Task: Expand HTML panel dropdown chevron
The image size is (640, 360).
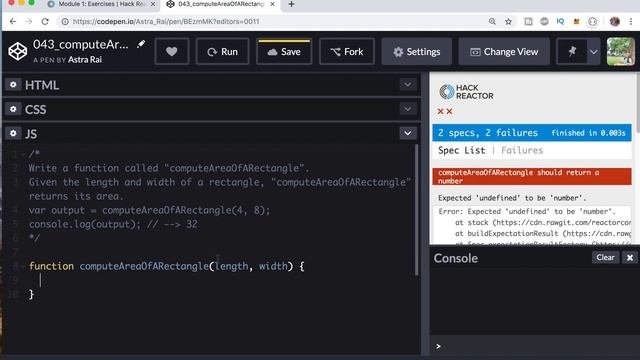Action: point(407,84)
